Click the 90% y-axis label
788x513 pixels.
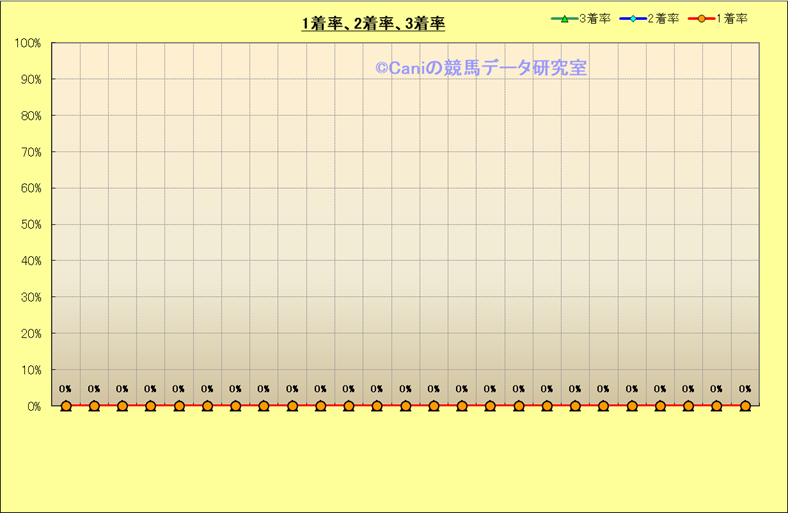(x=29, y=80)
